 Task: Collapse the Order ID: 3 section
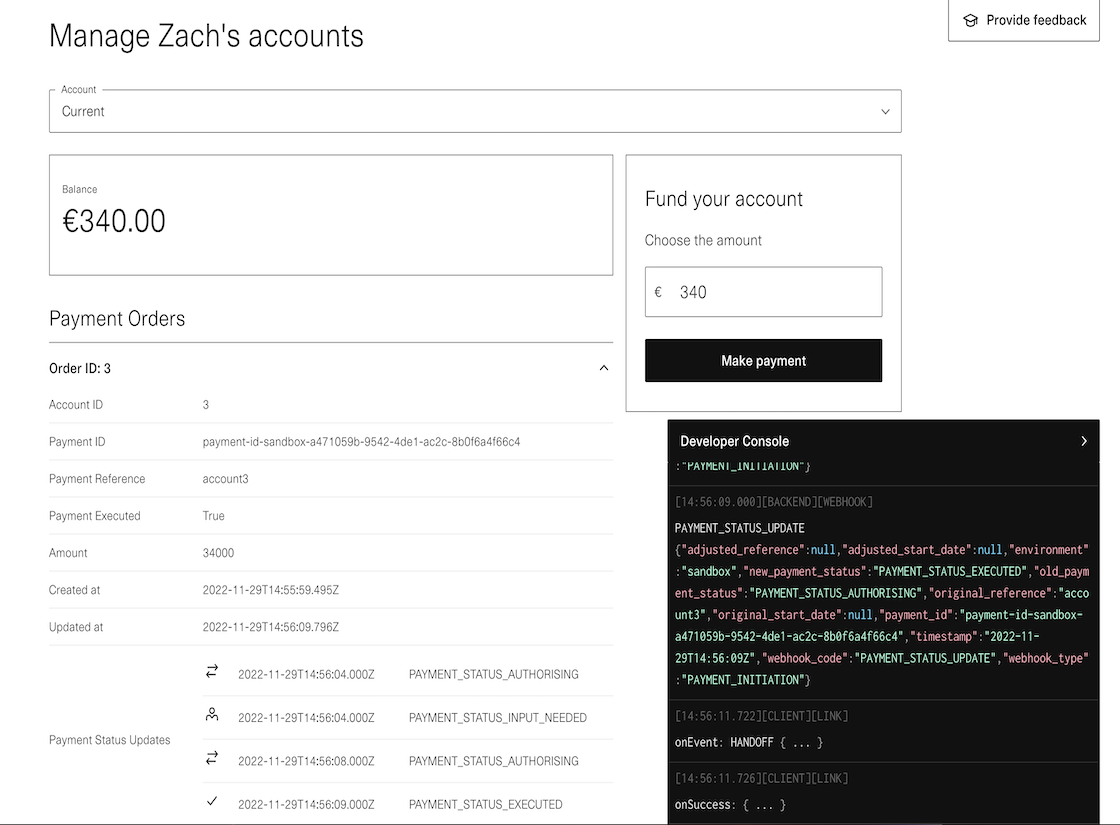click(x=603, y=368)
